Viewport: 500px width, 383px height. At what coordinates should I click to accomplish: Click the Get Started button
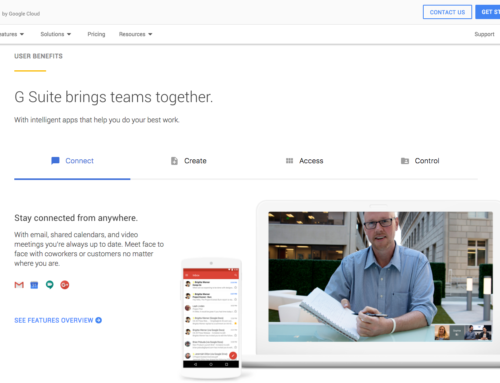(x=488, y=12)
